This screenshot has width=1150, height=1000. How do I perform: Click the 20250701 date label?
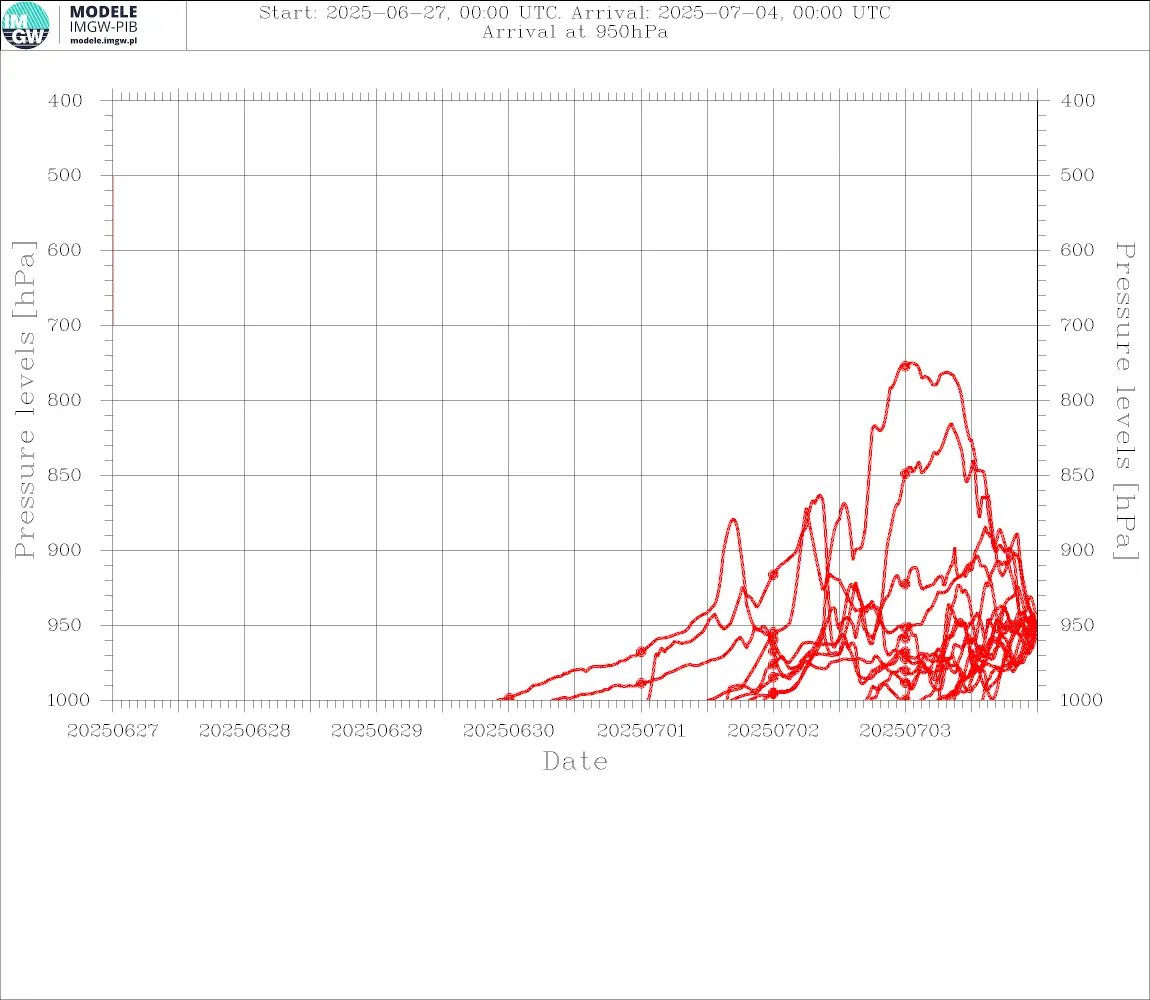[x=641, y=731]
